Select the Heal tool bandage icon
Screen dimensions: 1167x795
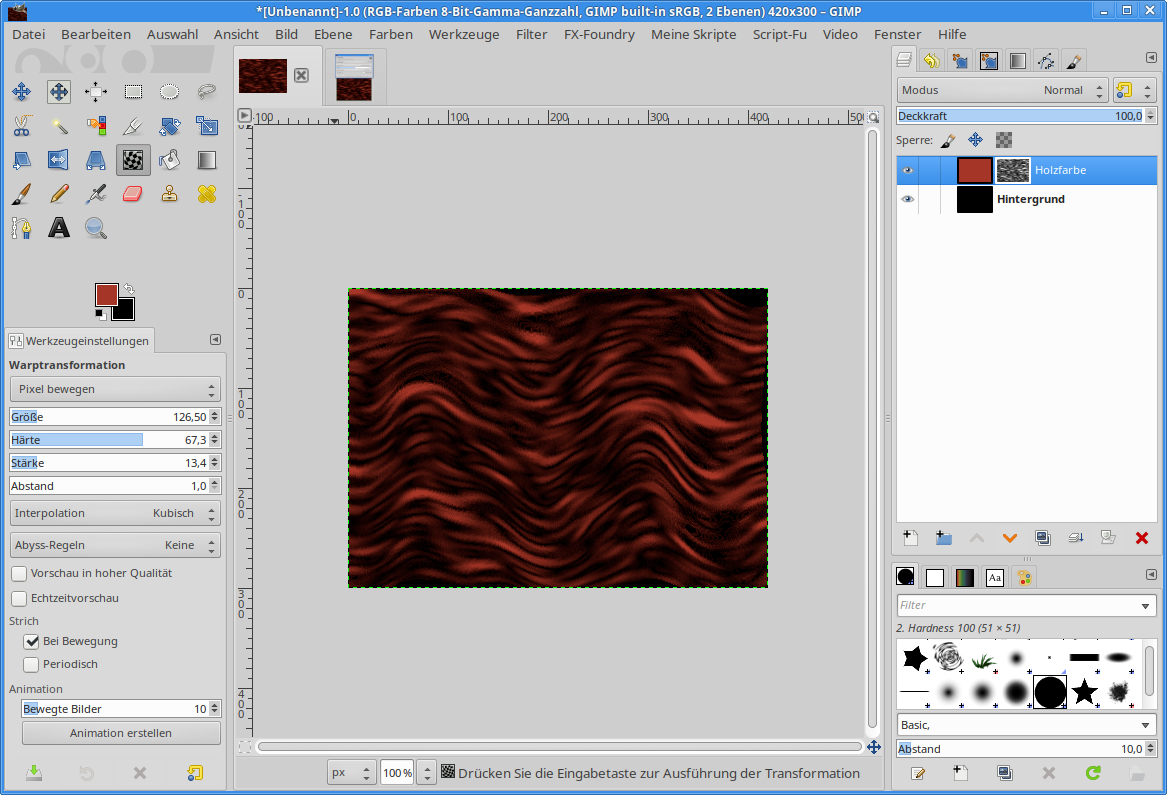207,194
